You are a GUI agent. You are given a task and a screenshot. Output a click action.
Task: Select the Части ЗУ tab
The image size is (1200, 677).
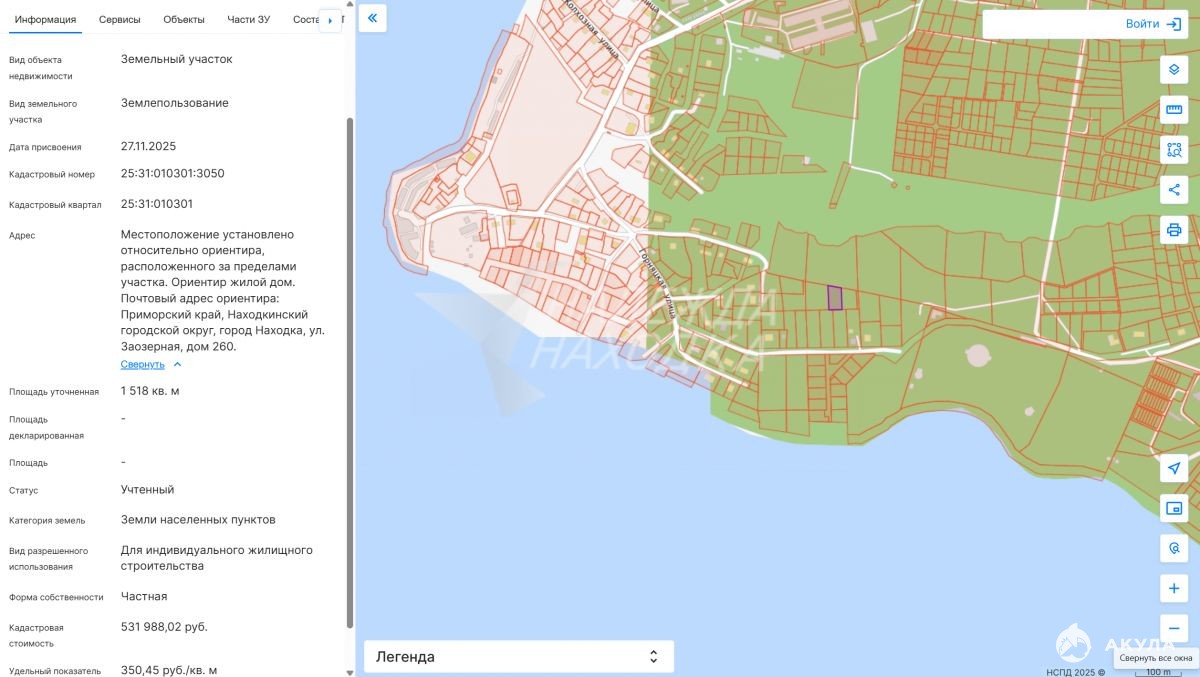[x=248, y=20]
